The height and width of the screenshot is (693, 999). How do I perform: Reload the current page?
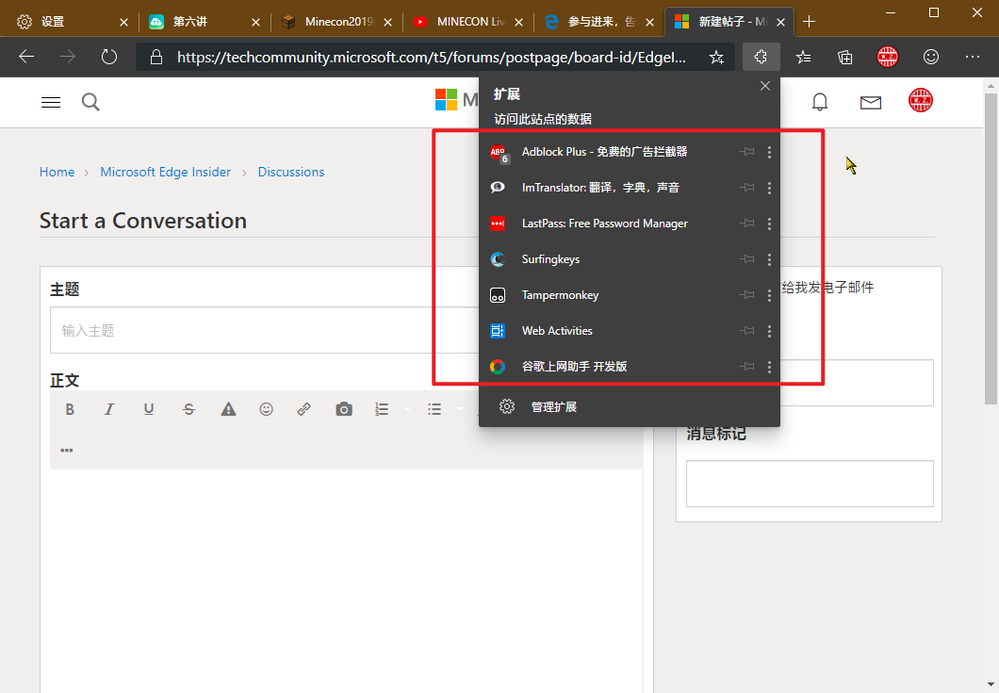[x=110, y=57]
